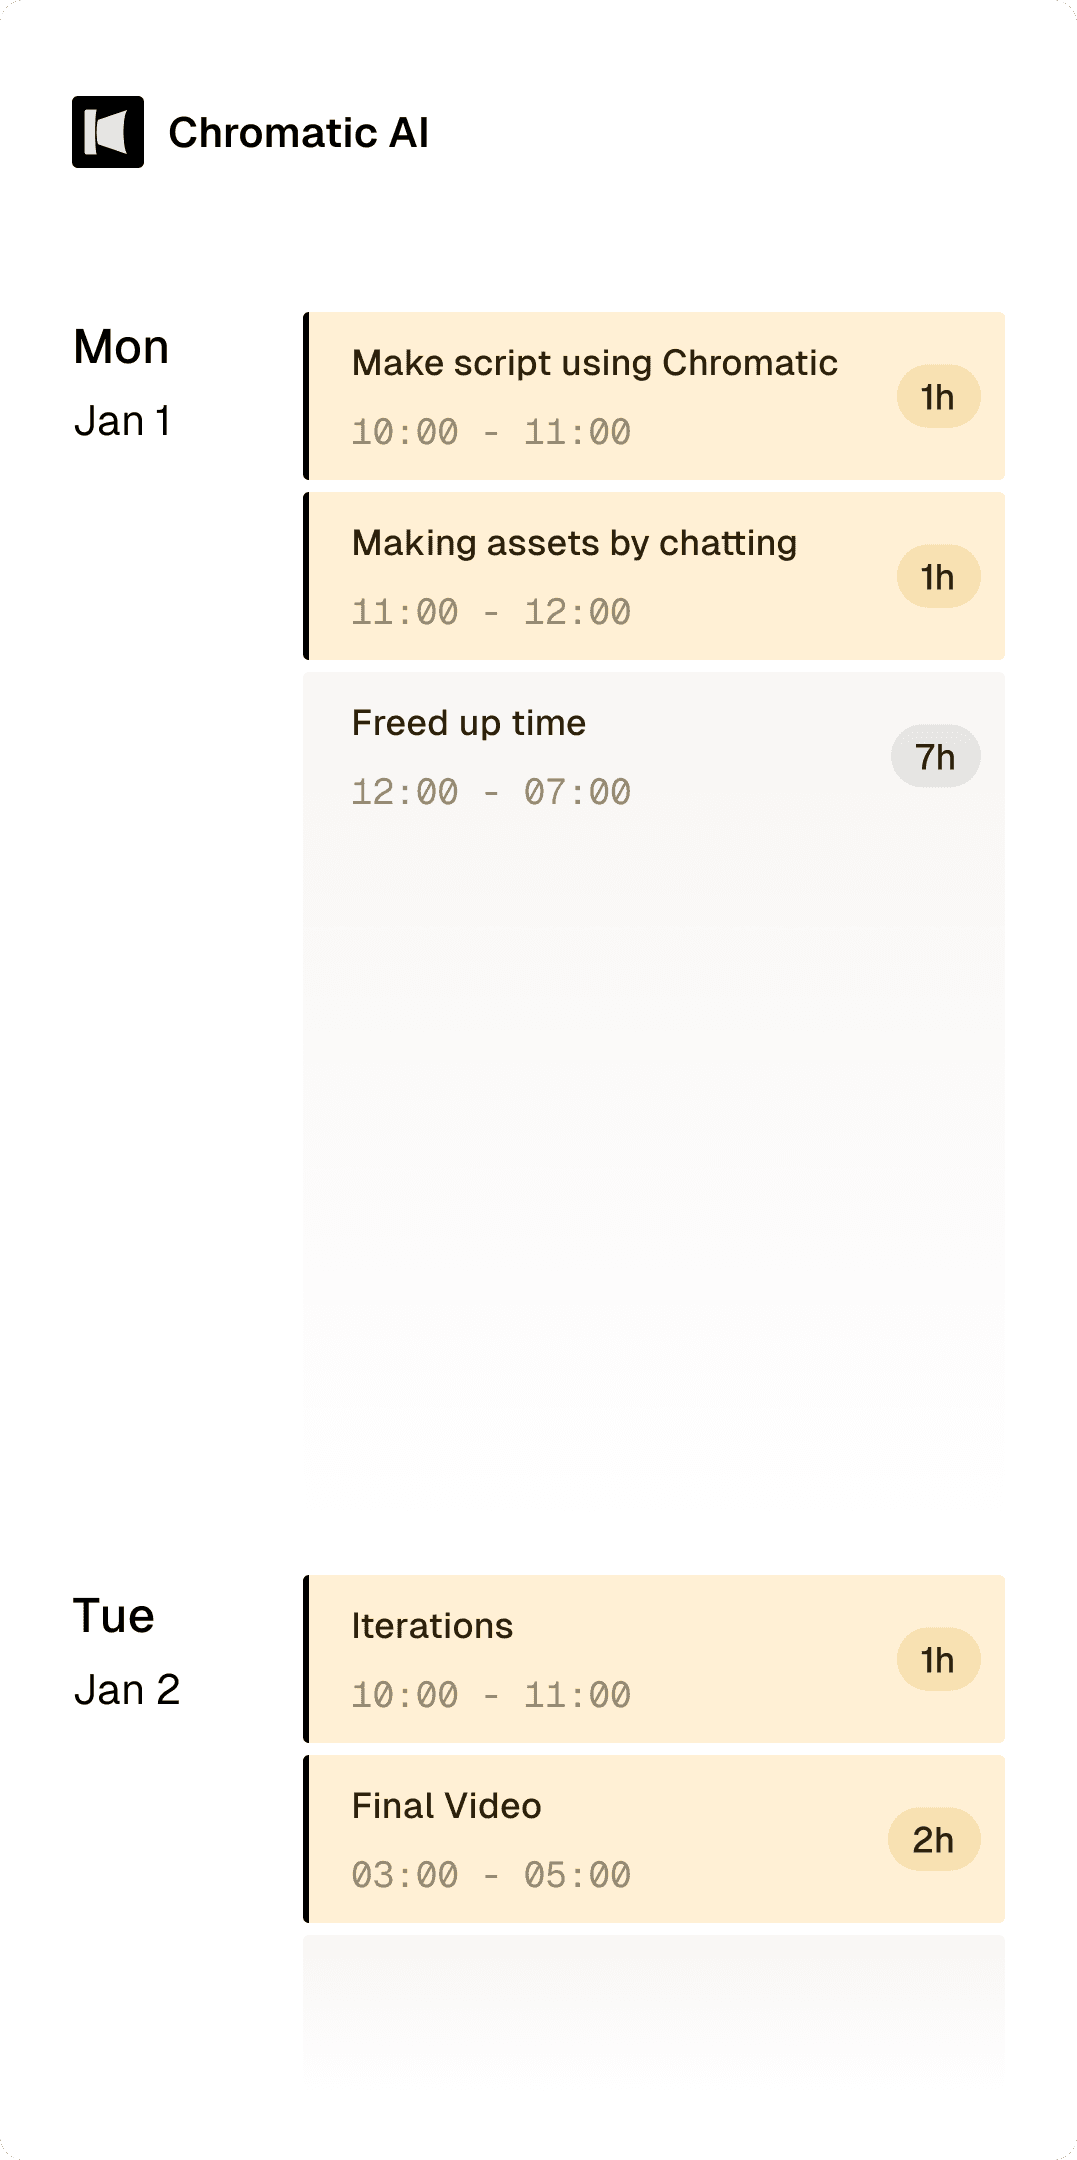The image size is (1077, 2160).
Task: Click the 1h badge on Making assets event
Action: tap(937, 577)
